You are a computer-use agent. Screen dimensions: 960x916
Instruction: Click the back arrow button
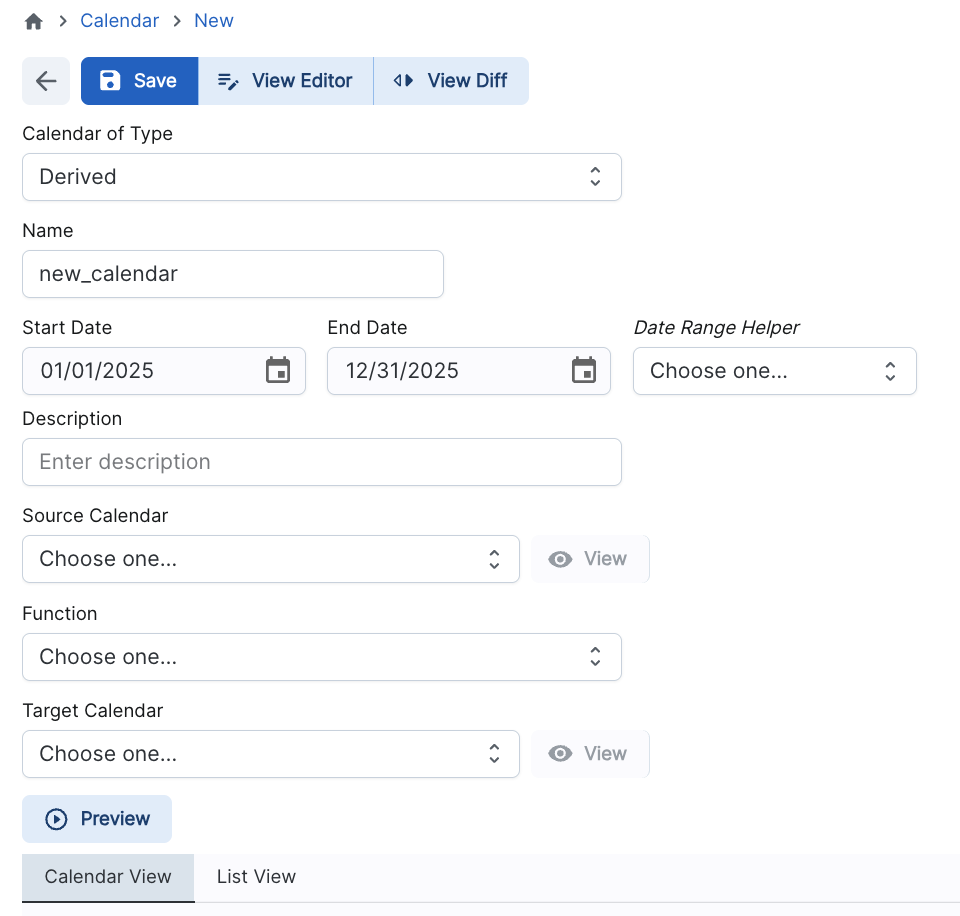[46, 81]
